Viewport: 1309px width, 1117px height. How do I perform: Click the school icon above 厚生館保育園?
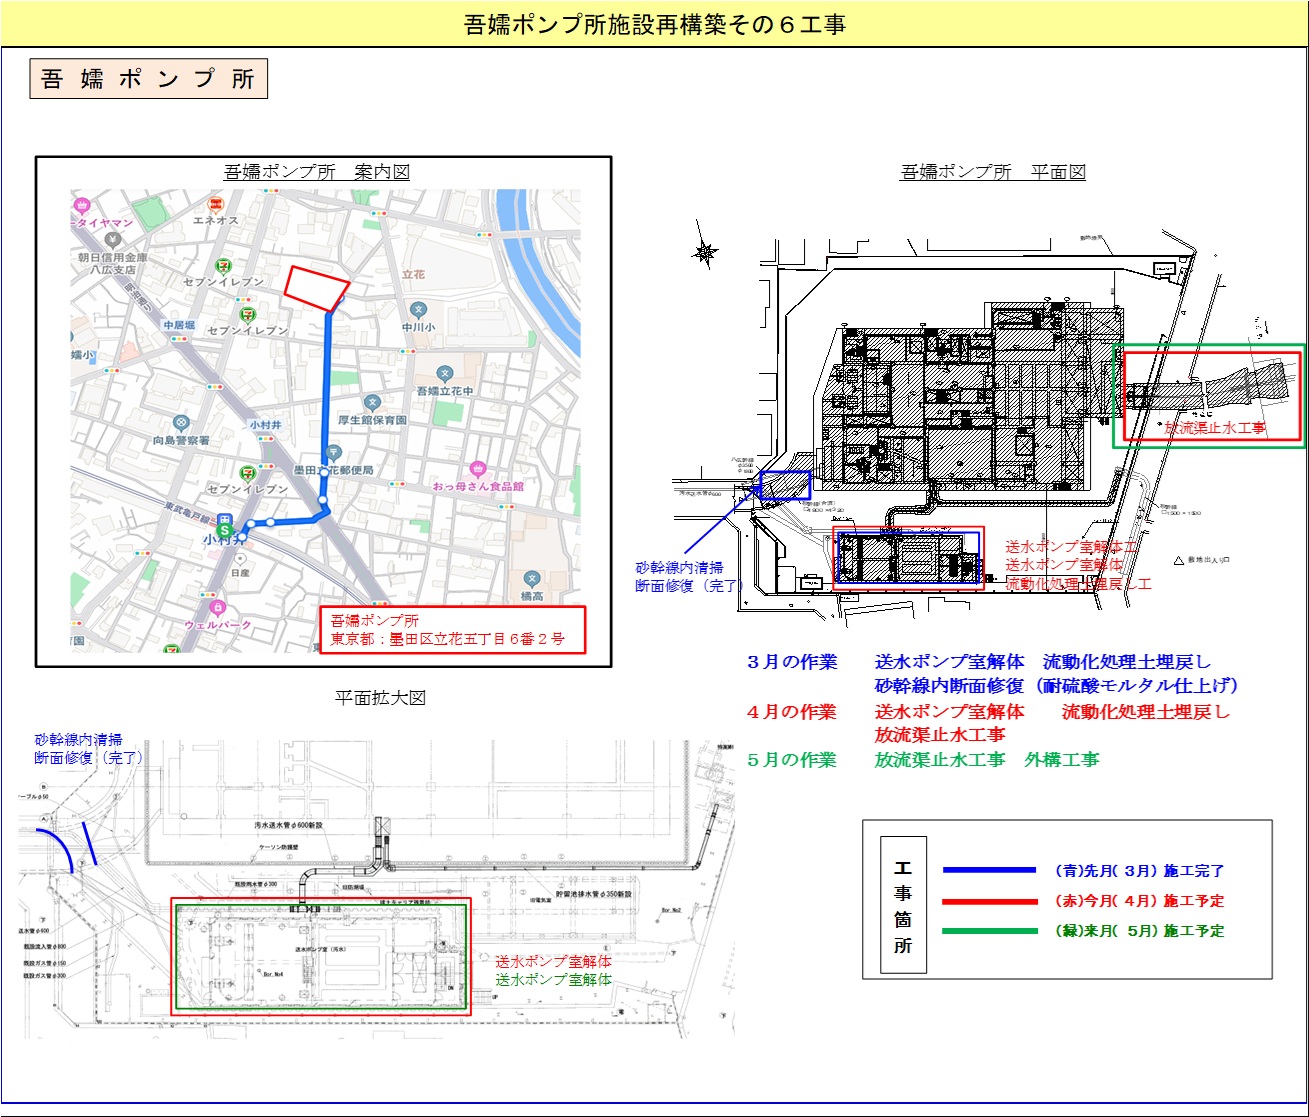(372, 402)
